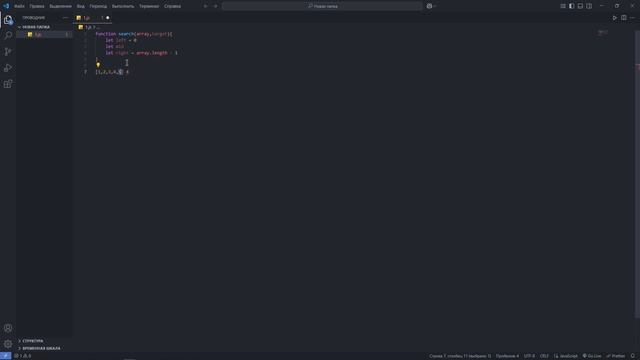Click the lightbulb code action icon
Viewport: 640px width, 360px height.
[x=98, y=65]
